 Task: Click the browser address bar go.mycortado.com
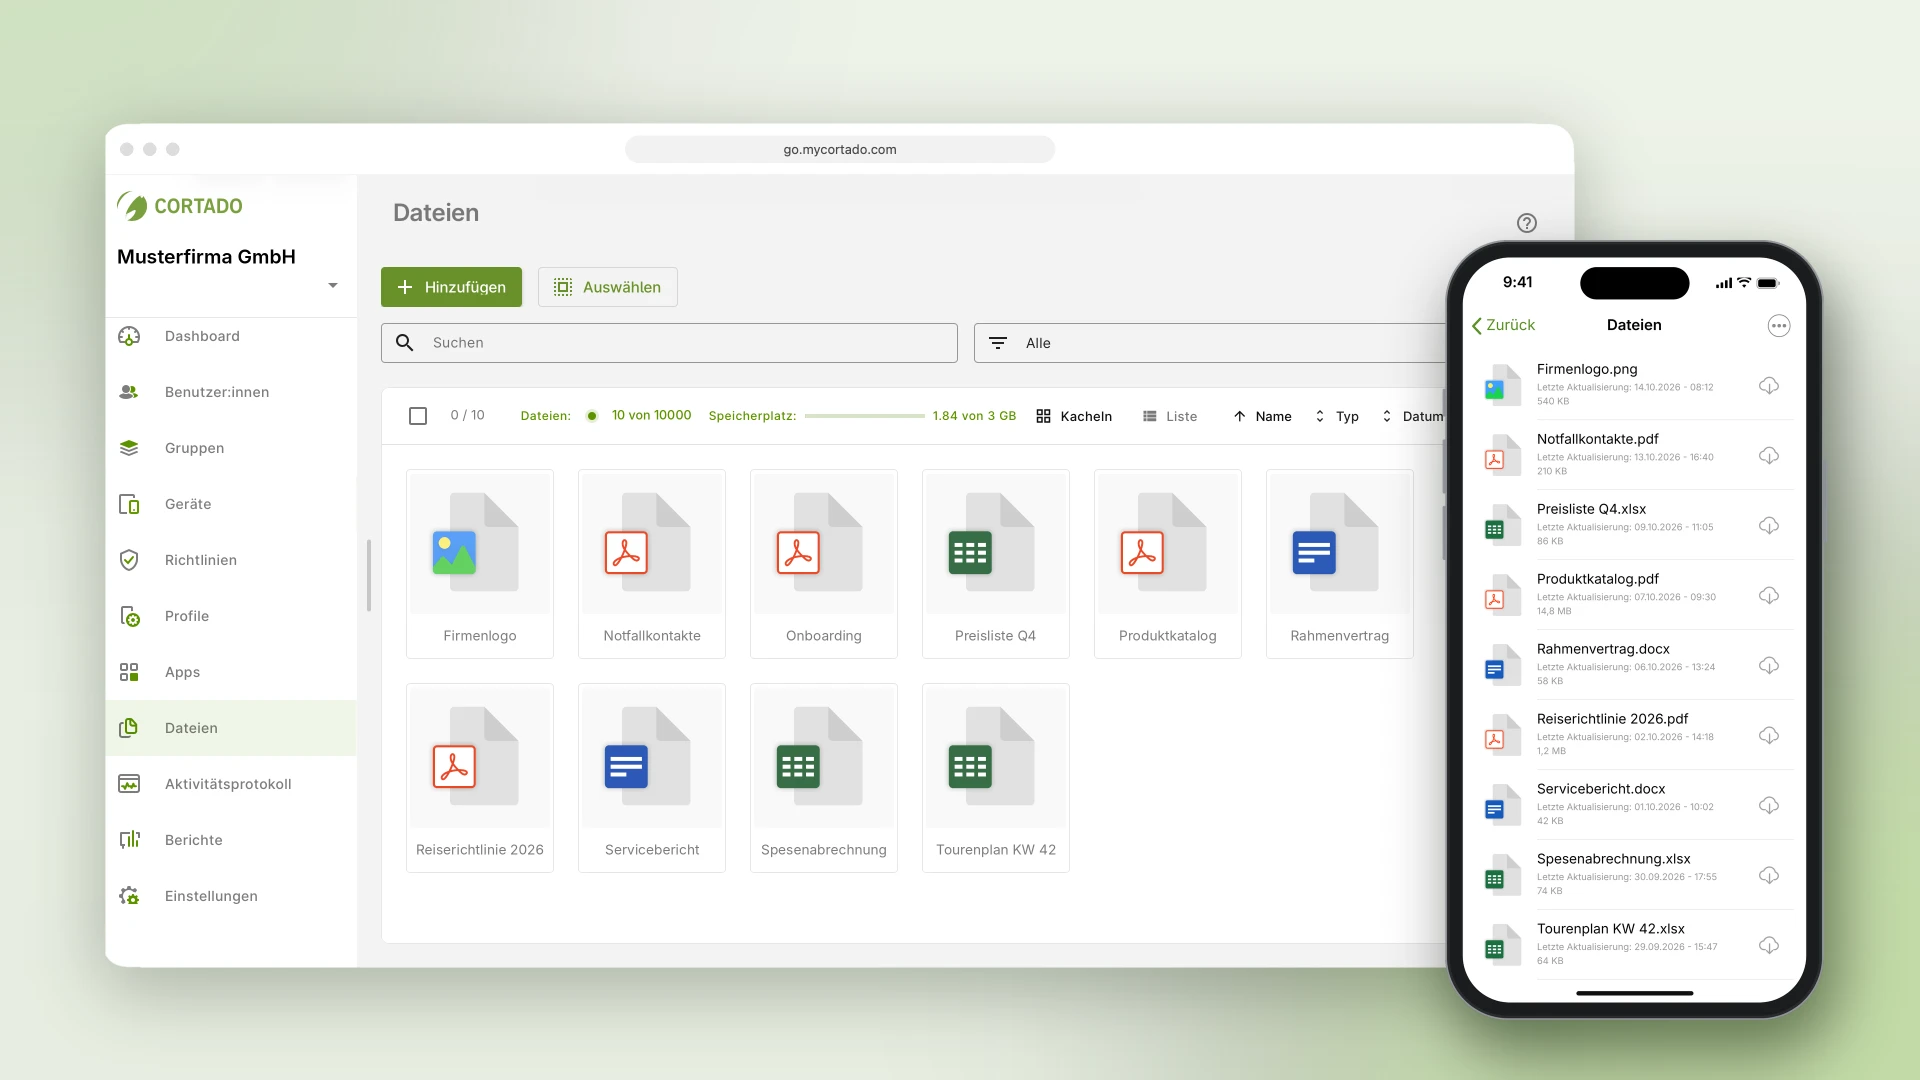pos(840,149)
